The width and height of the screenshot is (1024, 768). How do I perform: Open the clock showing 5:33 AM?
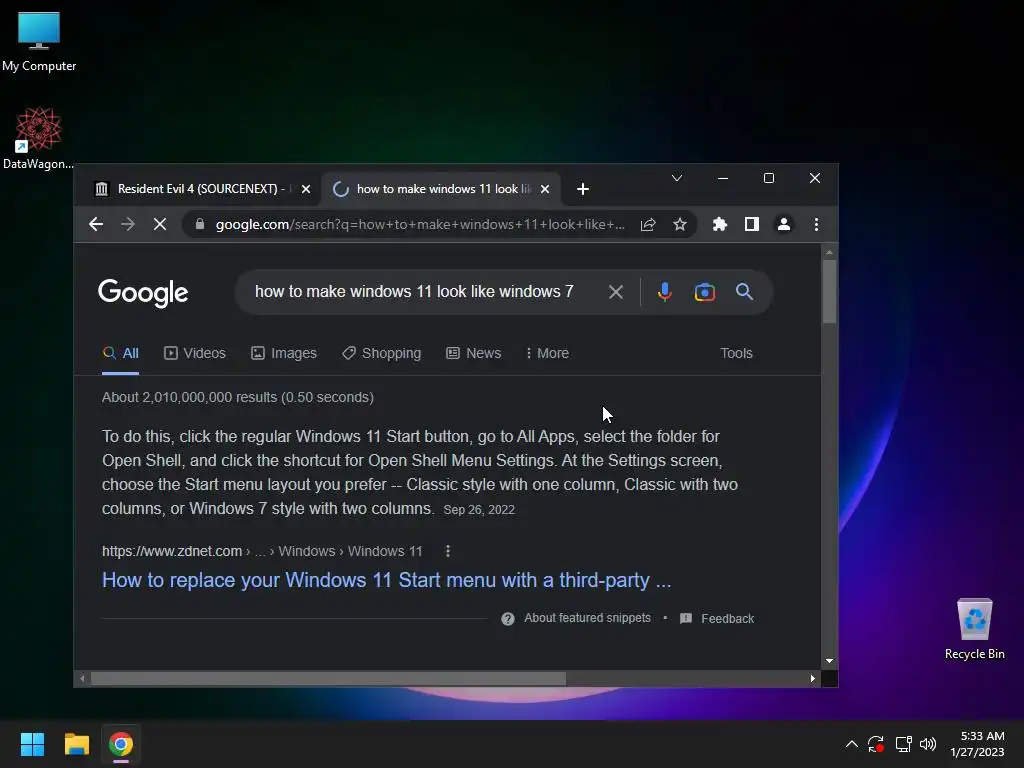click(977, 744)
